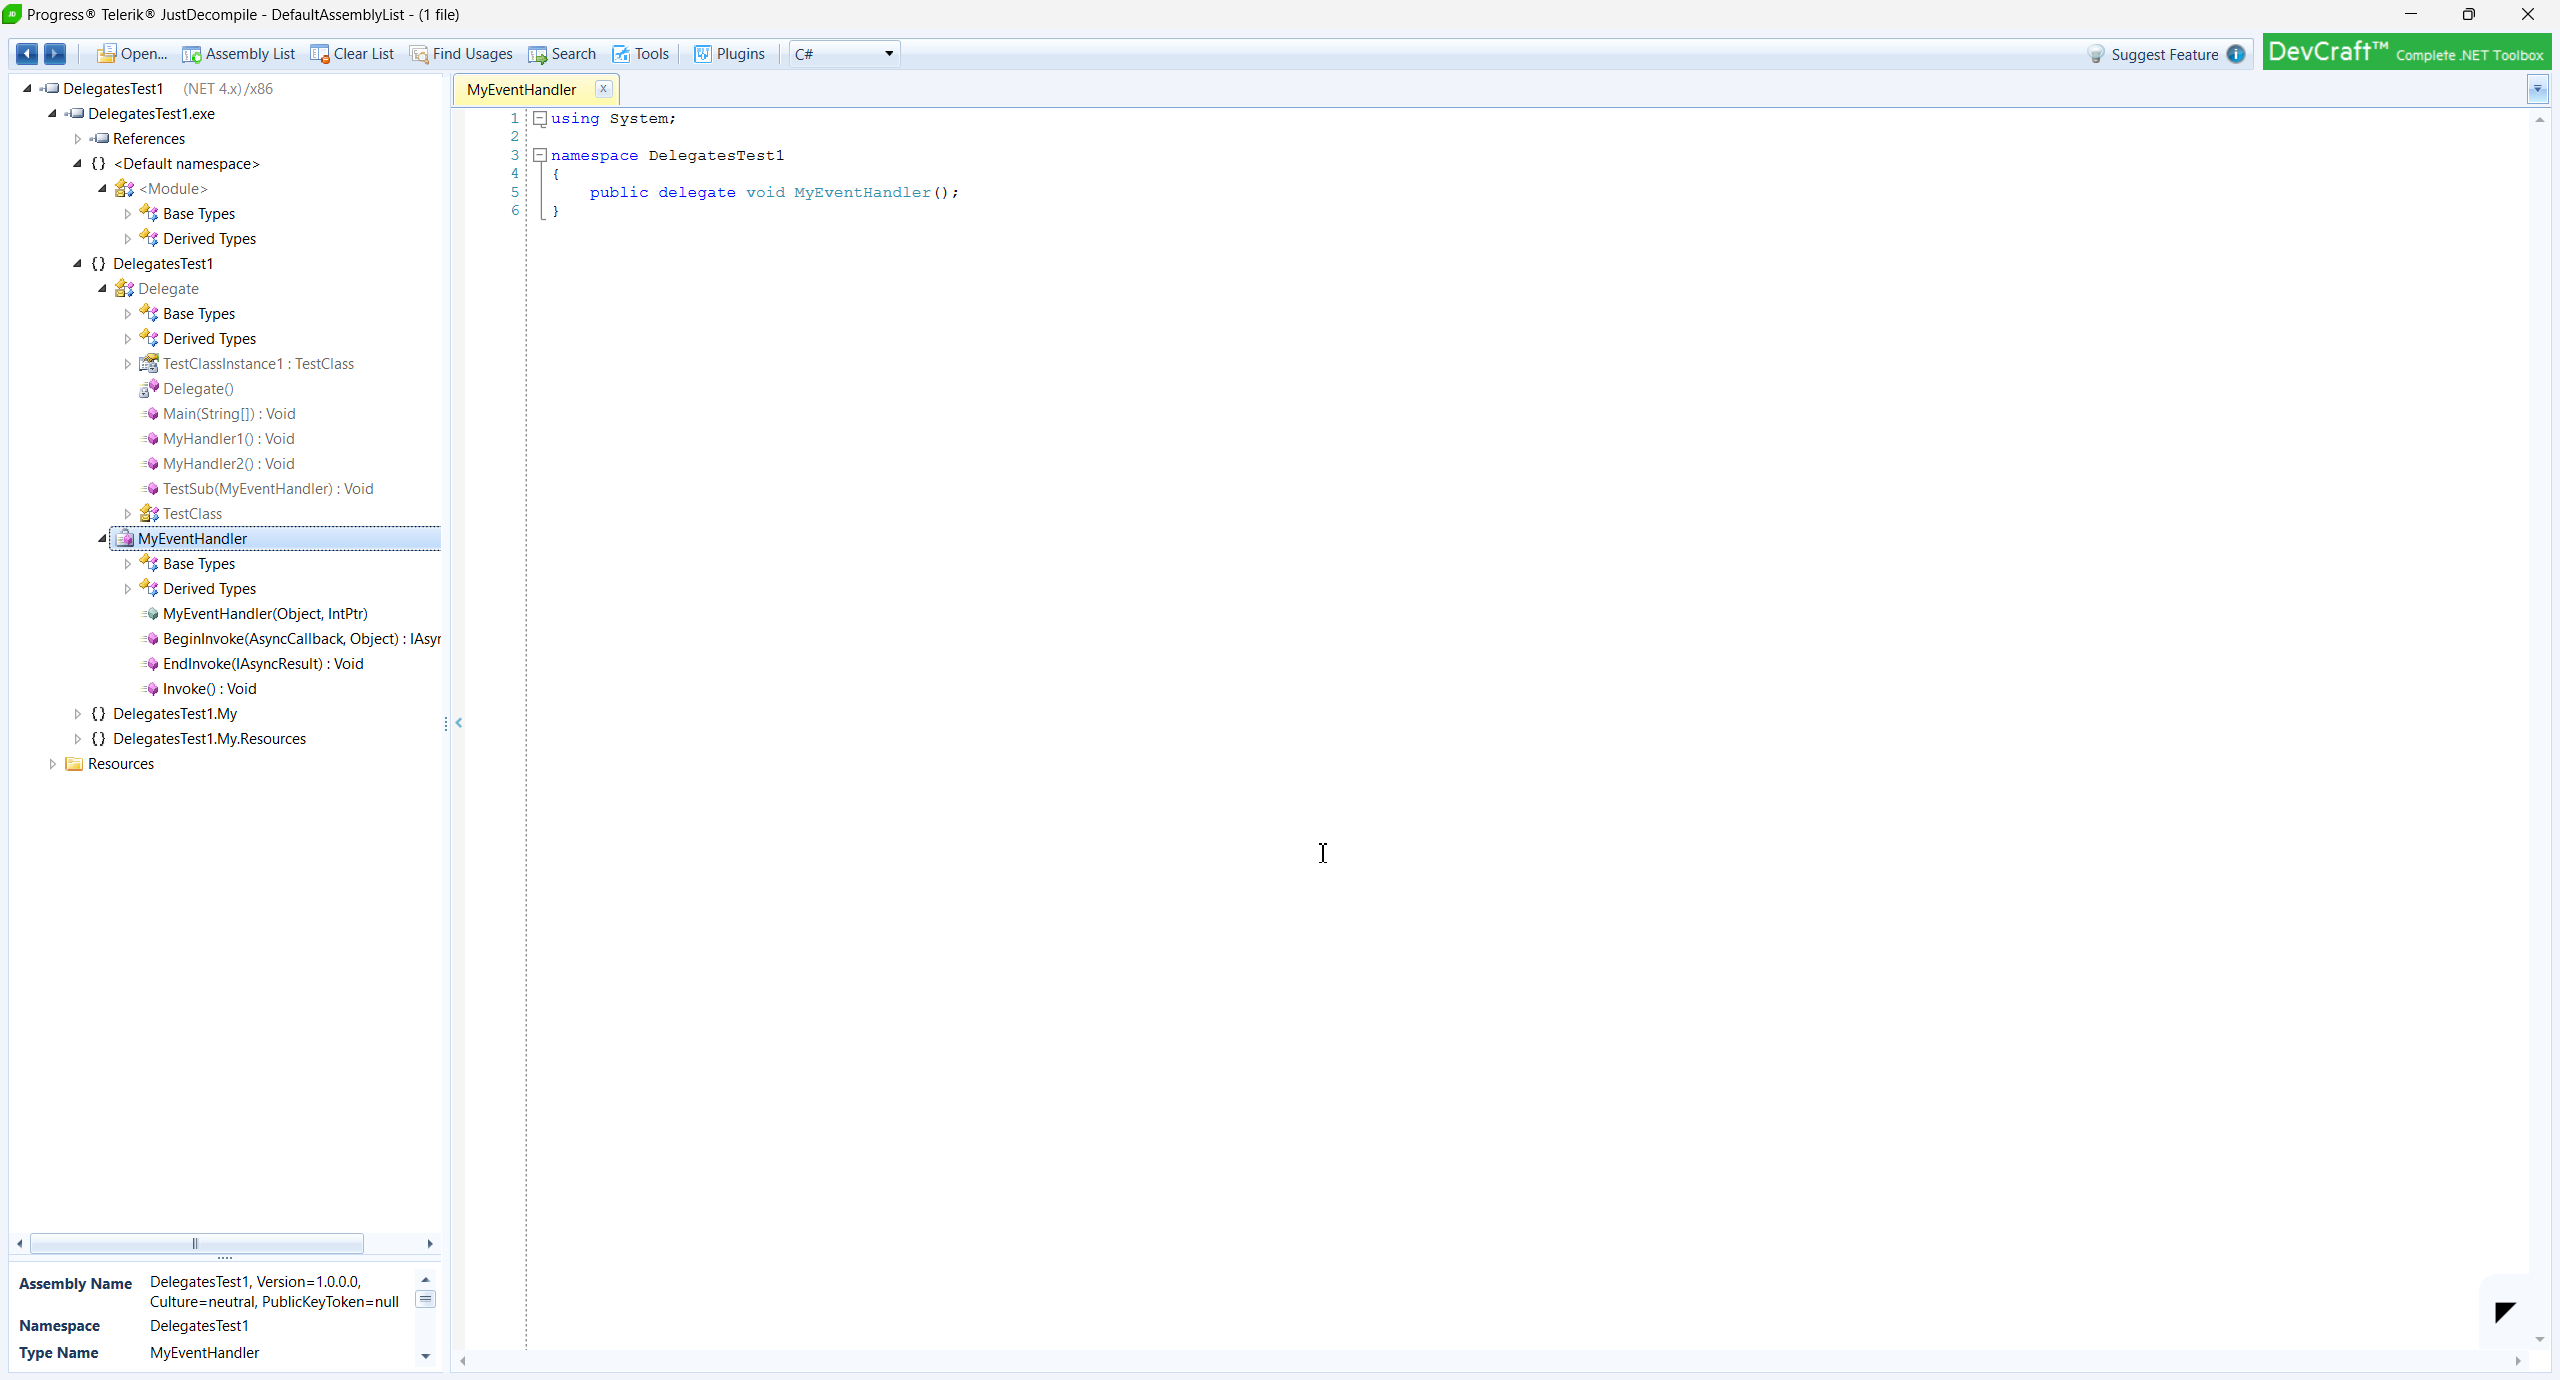
Task: Expand the DelegatesTest1.My namespace node
Action: [78, 714]
